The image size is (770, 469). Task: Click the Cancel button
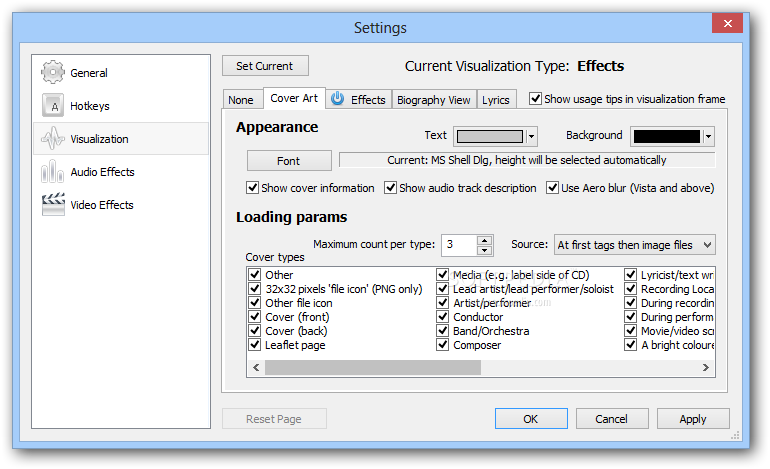click(612, 419)
